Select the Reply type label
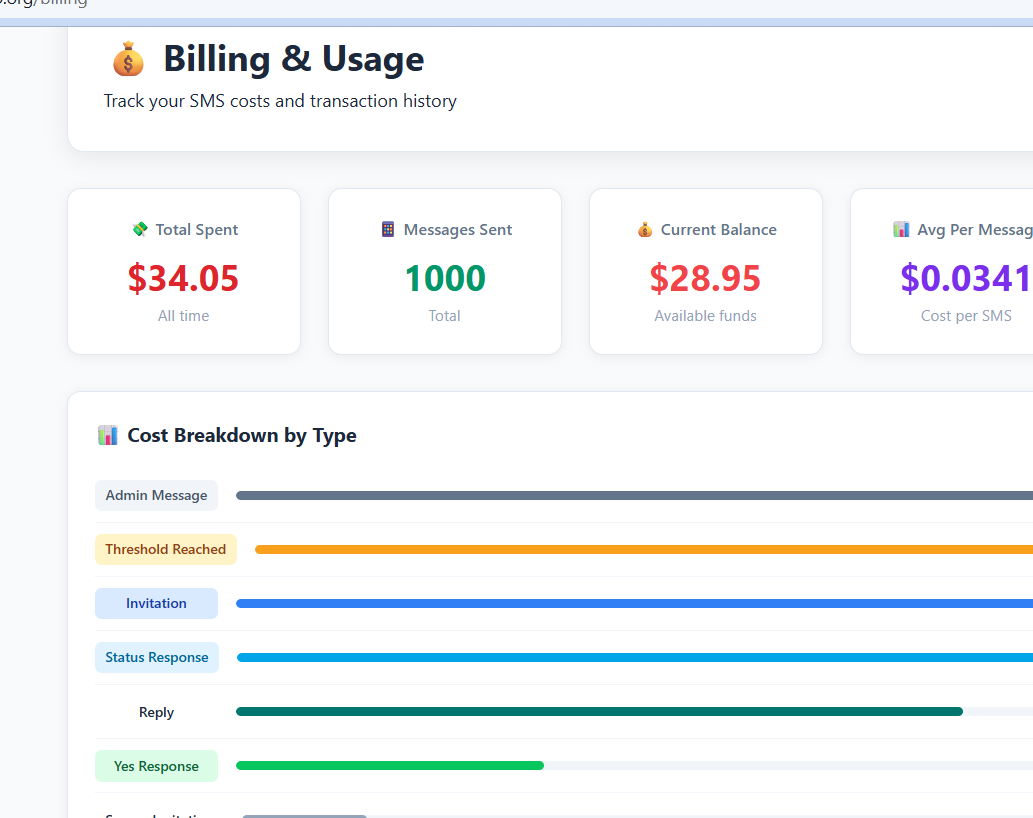 [x=156, y=712]
